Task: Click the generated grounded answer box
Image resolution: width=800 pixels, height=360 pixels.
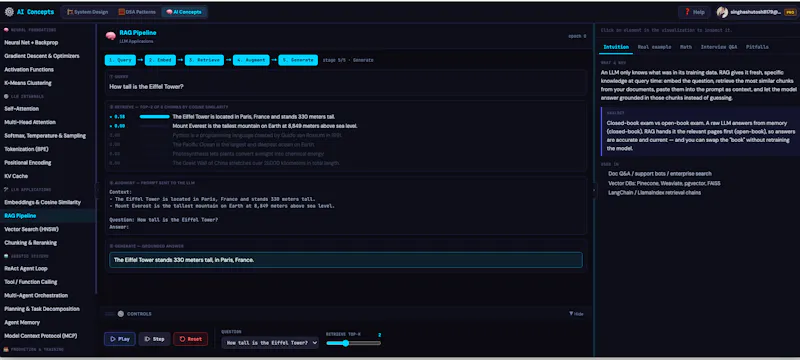Action: tap(345, 260)
